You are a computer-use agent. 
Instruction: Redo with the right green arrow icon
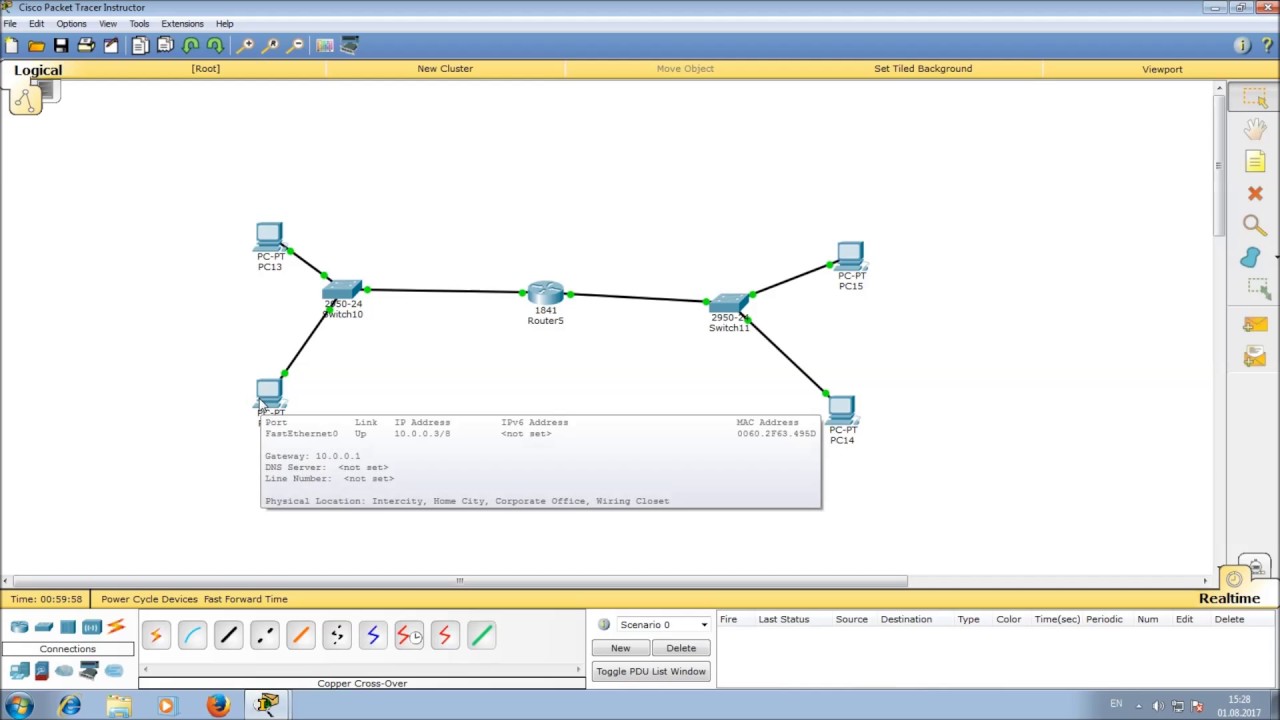click(x=215, y=45)
